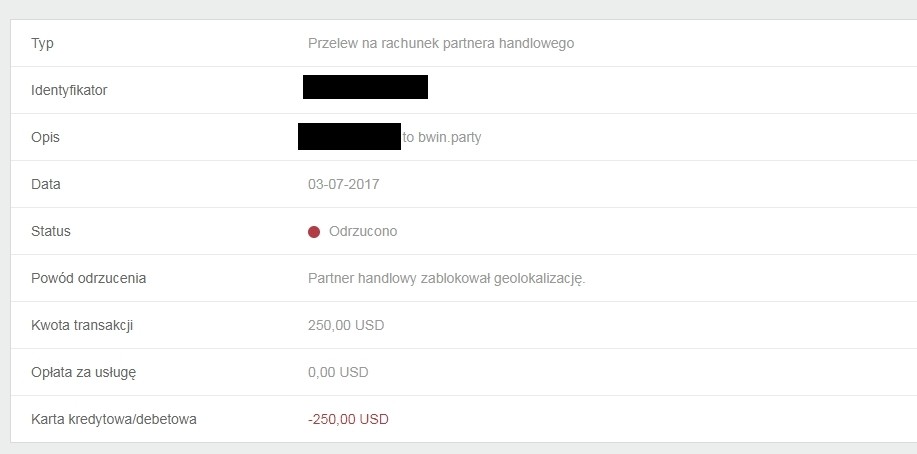Select 'Przelew na rachunek partnera handlowego' text
Screen dimensions: 917x454
tap(441, 43)
